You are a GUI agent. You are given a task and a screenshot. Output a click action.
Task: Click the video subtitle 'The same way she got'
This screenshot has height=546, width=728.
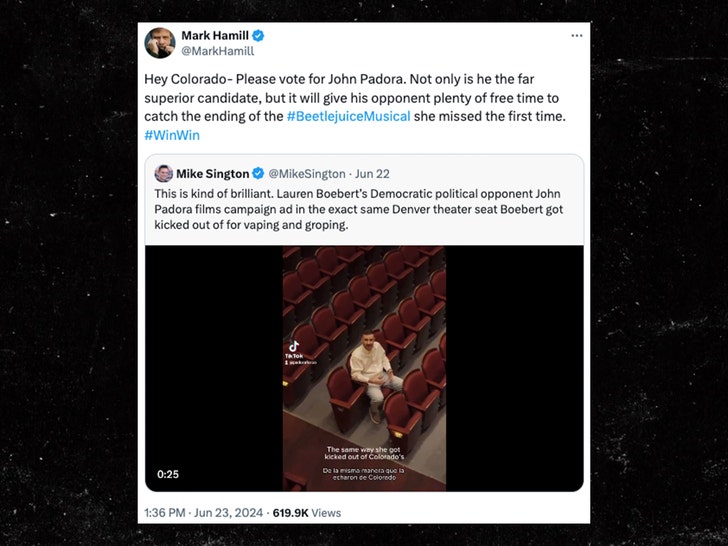click(x=364, y=450)
